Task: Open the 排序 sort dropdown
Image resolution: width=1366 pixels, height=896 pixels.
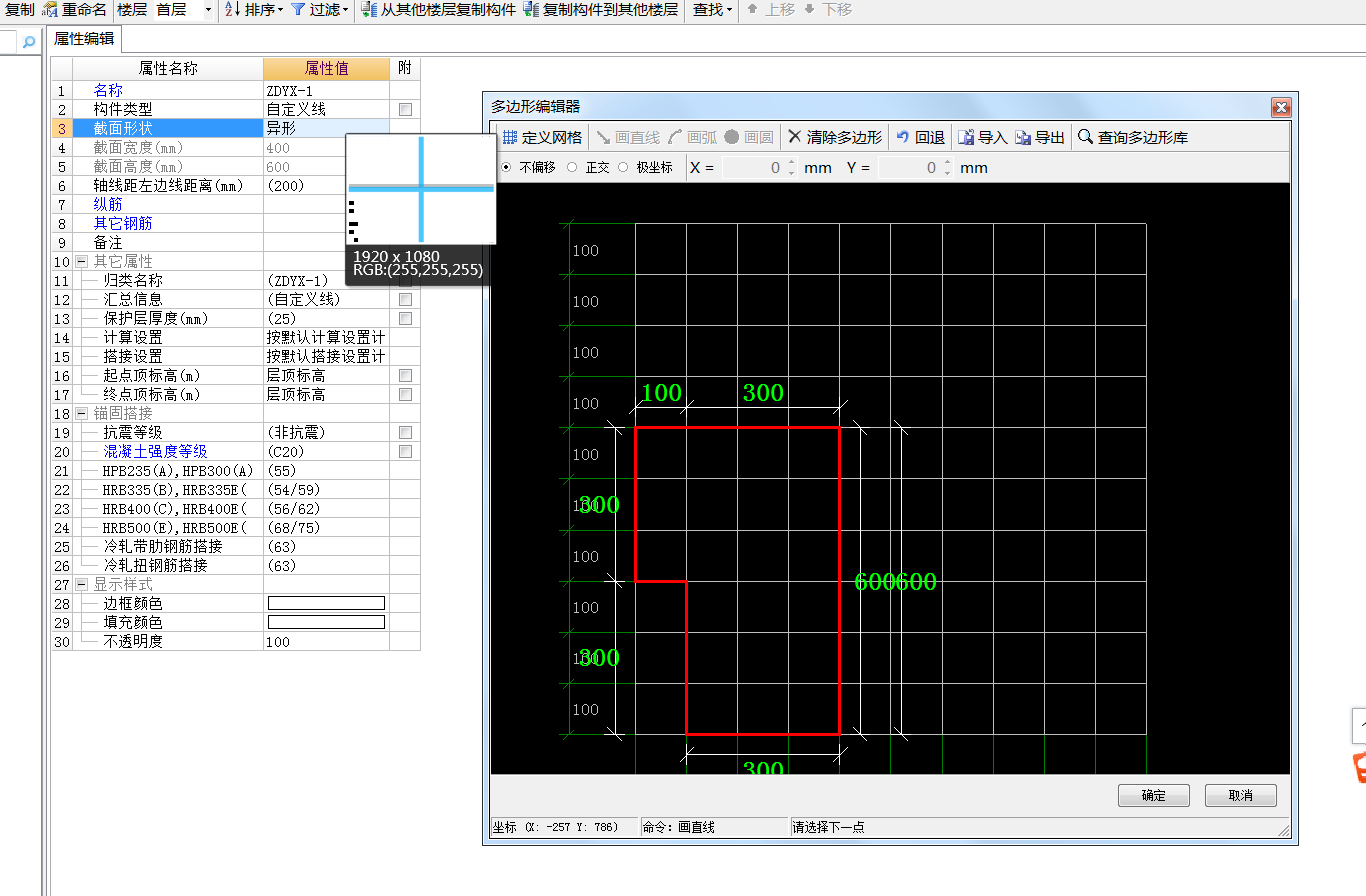Action: point(253,9)
